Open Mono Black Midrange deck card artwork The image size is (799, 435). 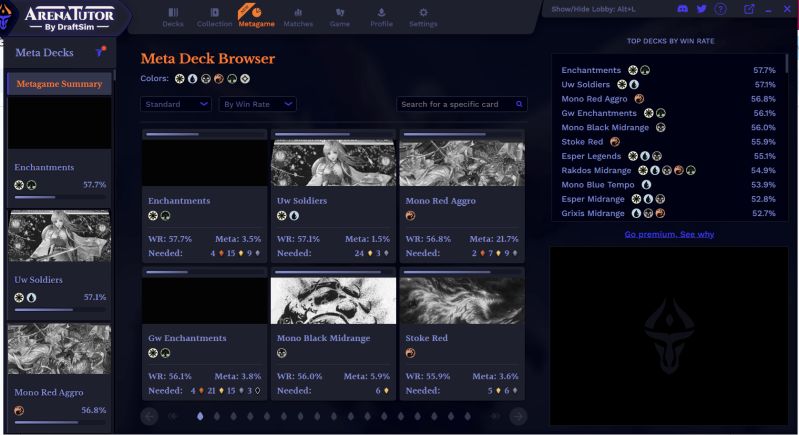click(x=333, y=301)
